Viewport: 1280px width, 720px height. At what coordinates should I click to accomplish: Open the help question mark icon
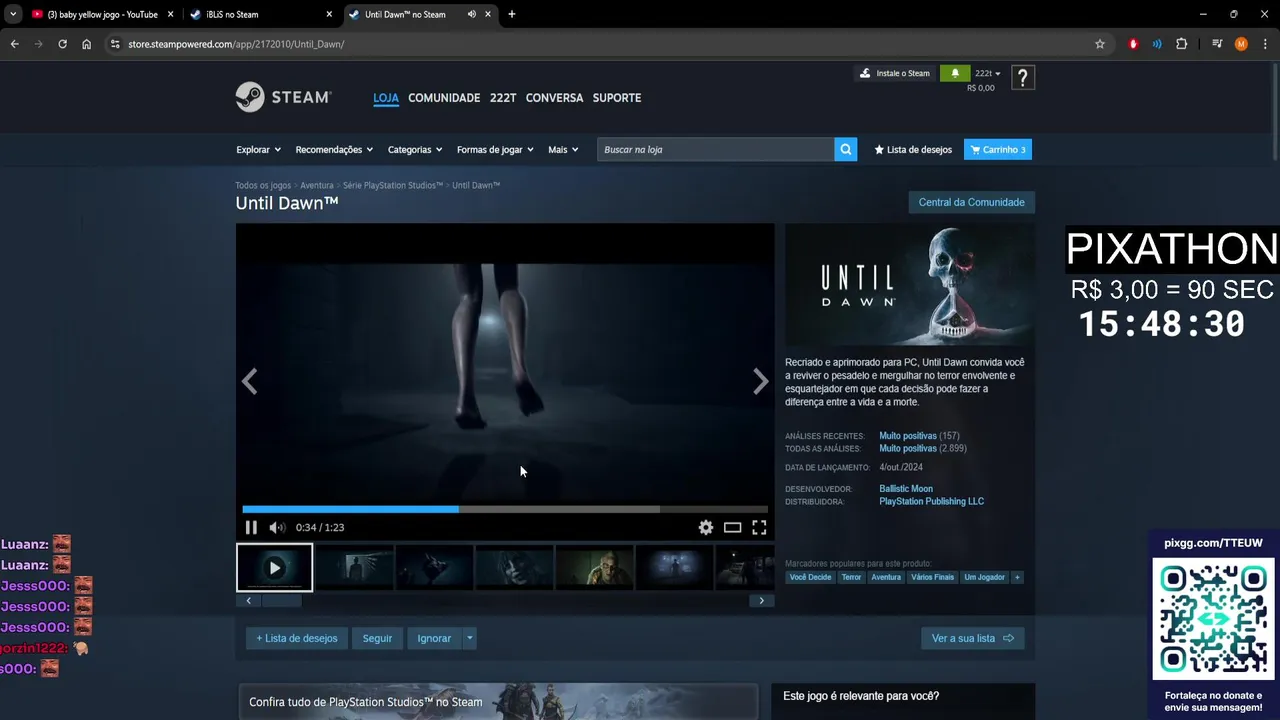click(x=1022, y=78)
